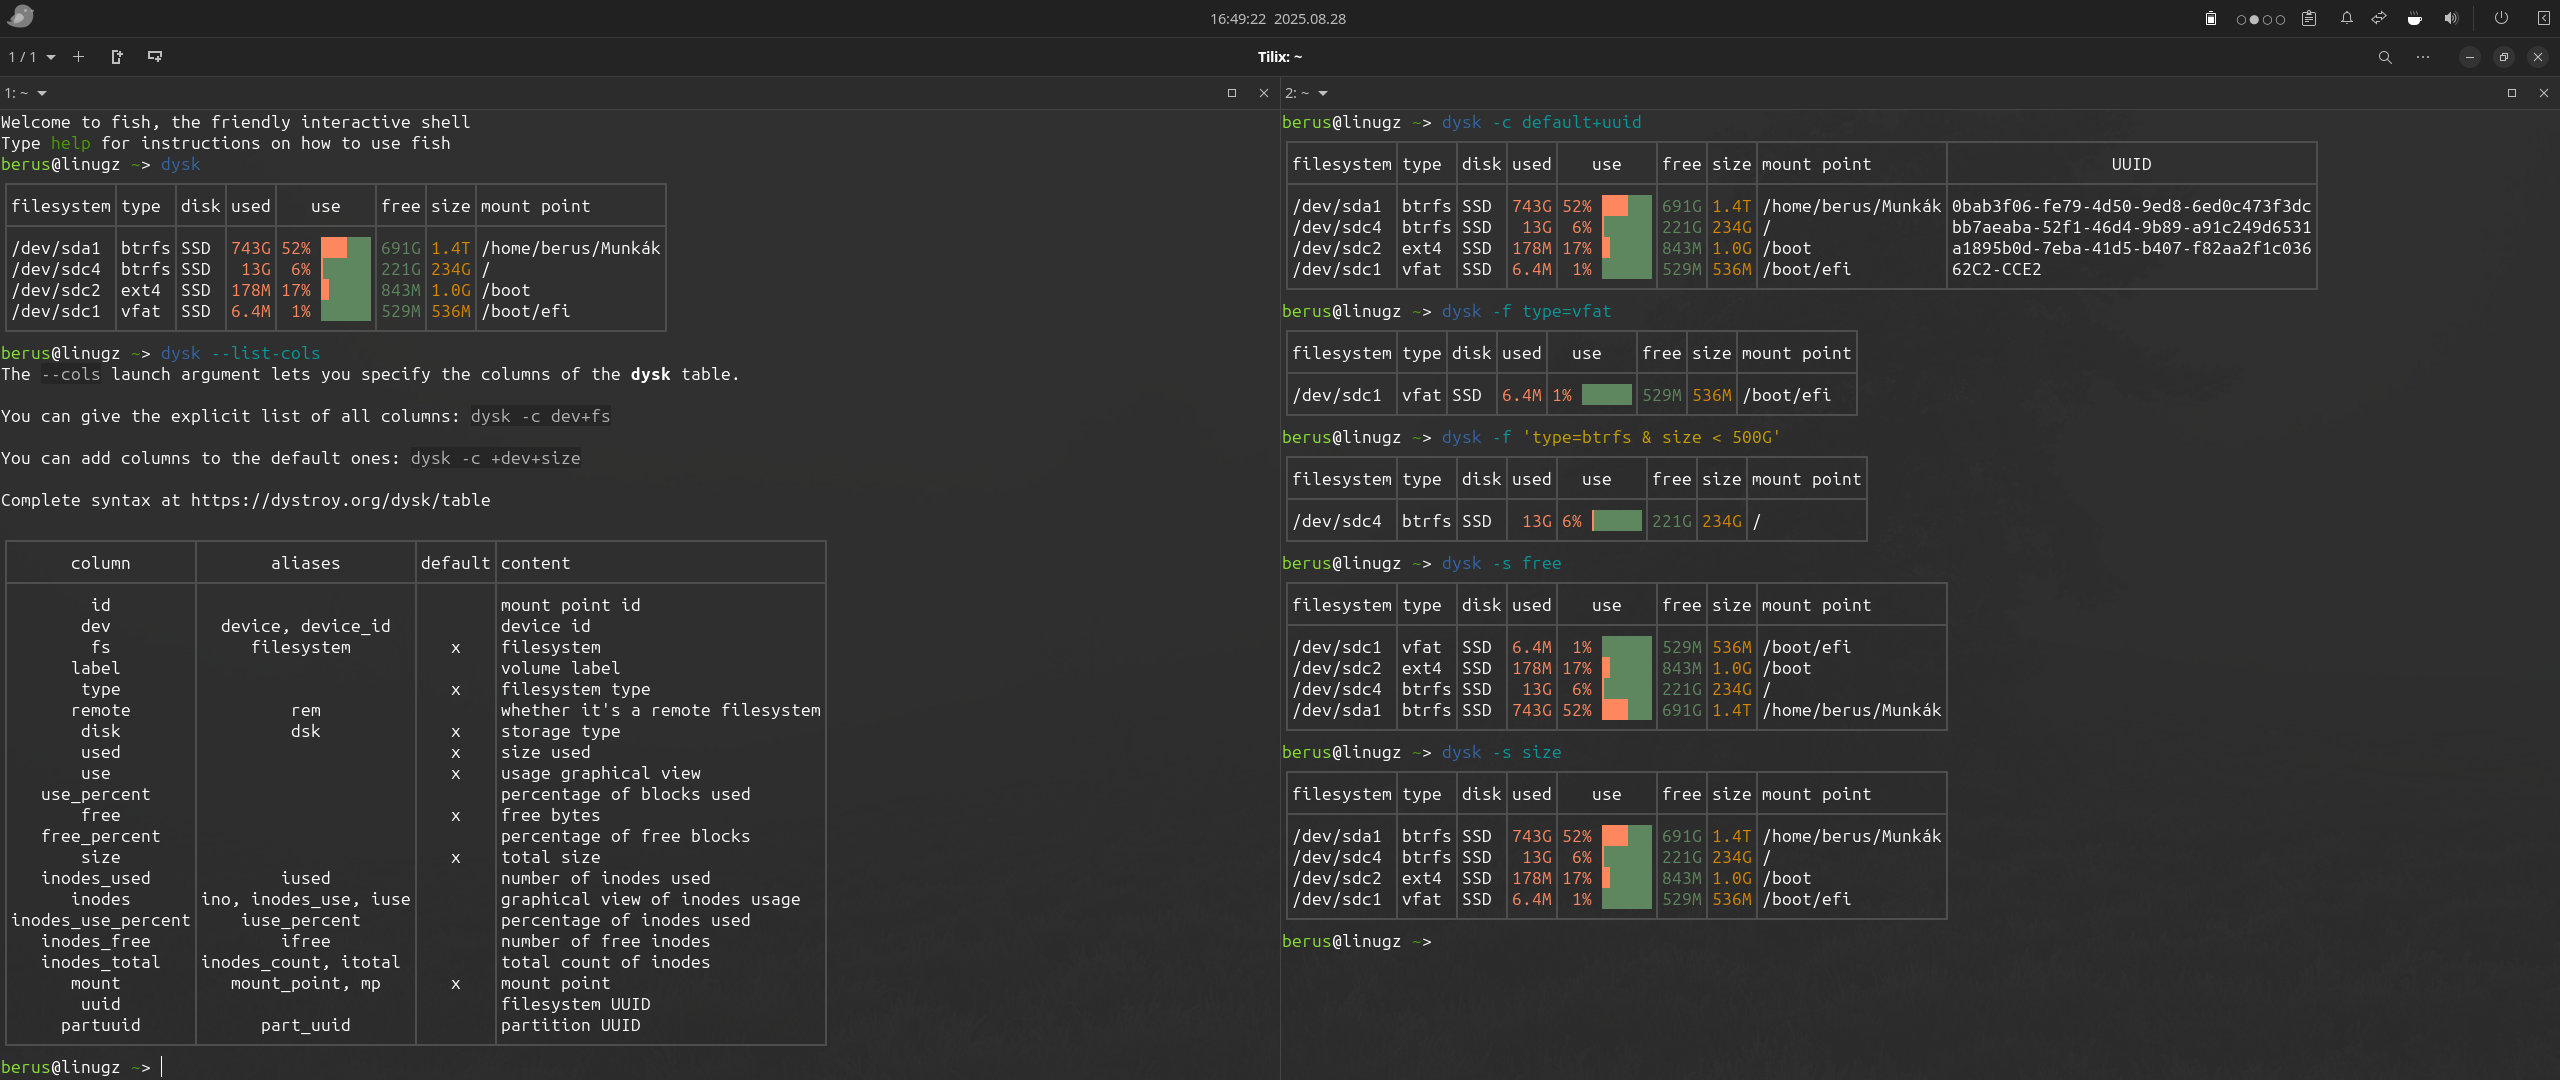Click 'graphical view of inodes usage' description
The image size is (2560, 1080).
(651, 899)
